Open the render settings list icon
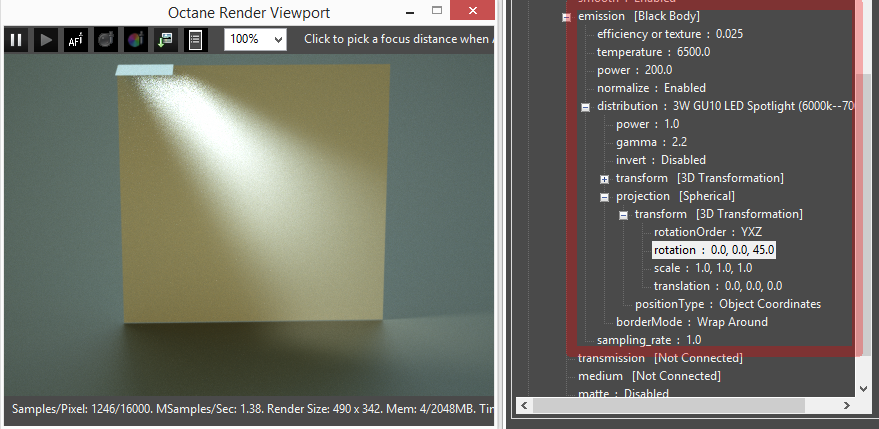Image resolution: width=879 pixels, height=429 pixels. click(x=196, y=40)
